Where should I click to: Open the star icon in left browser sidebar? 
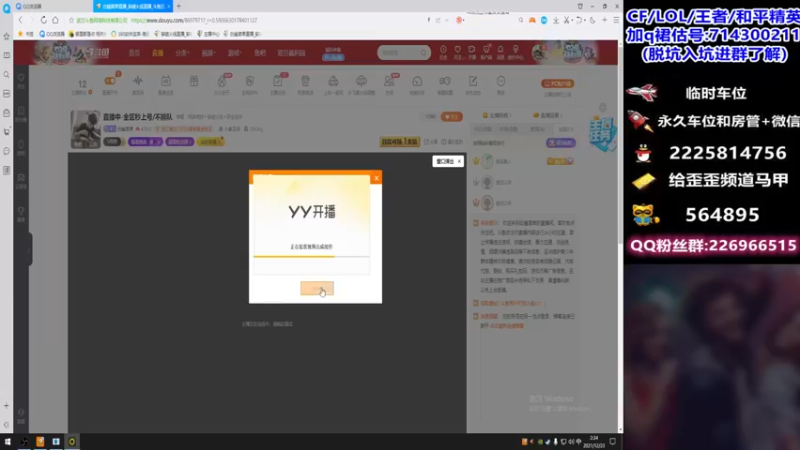coord(6,36)
